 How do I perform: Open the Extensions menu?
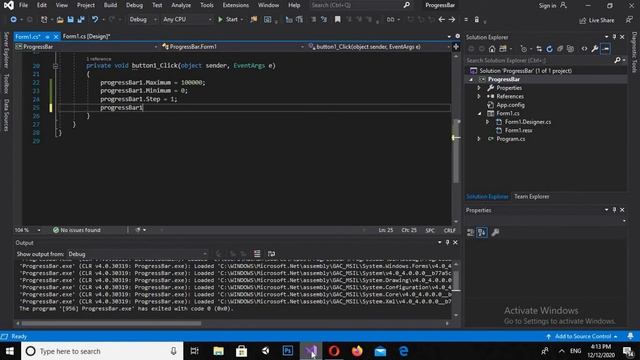pyautogui.click(x=236, y=5)
